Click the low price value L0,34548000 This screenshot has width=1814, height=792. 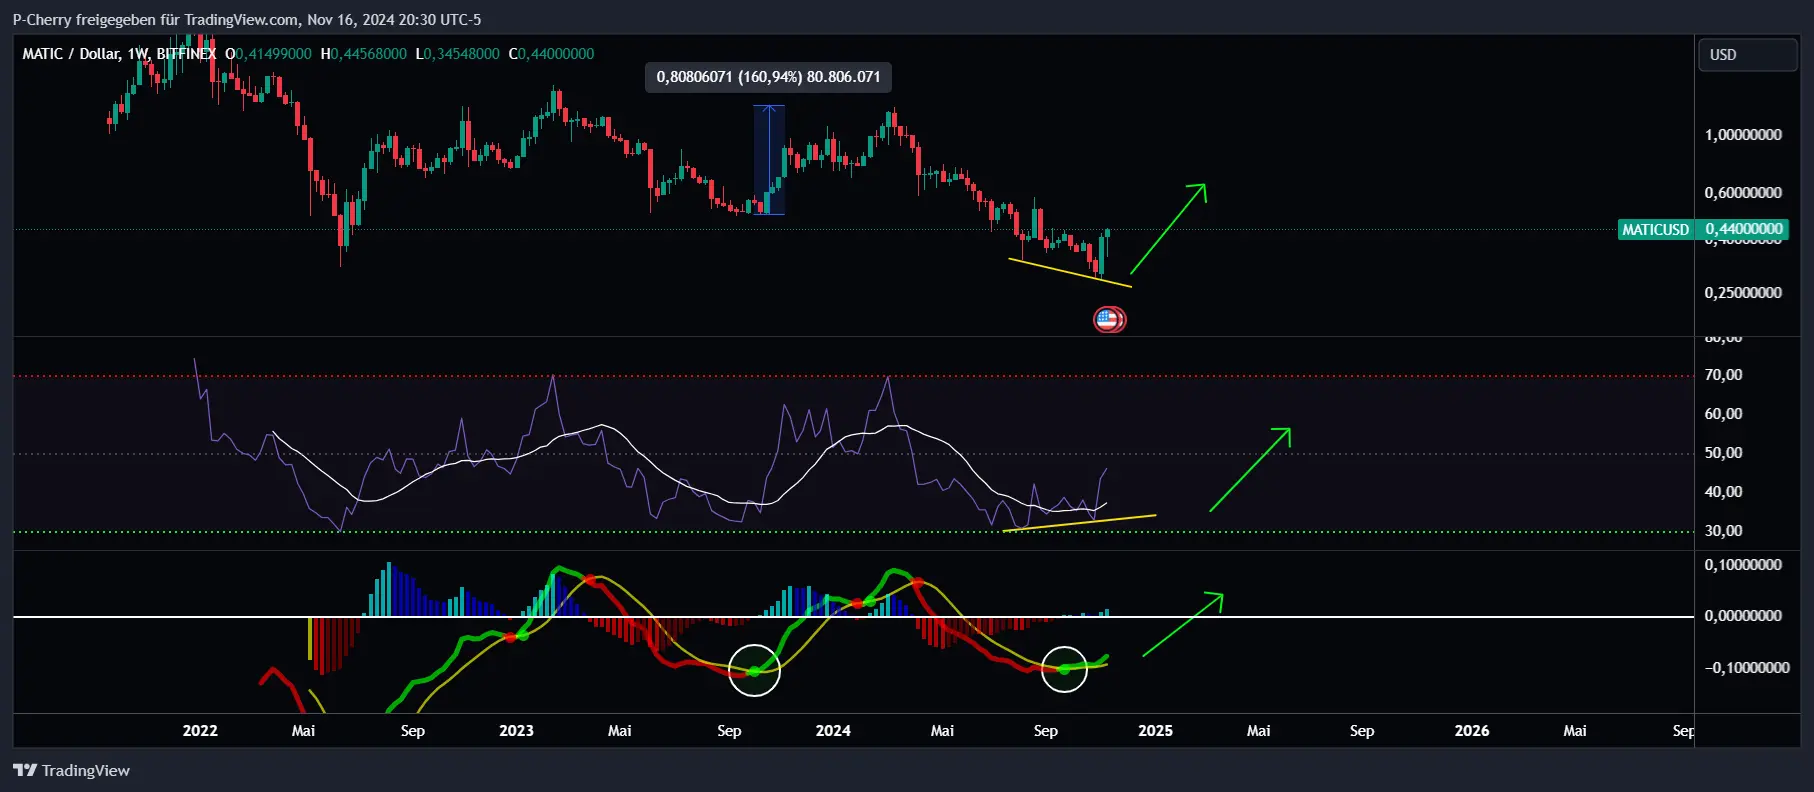click(x=458, y=54)
